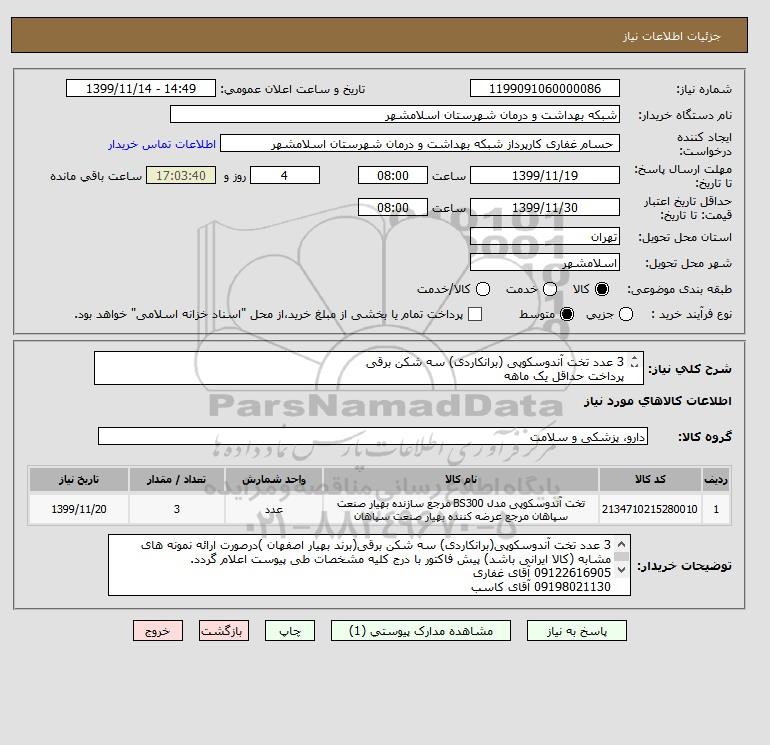Image resolution: width=770 pixels, height=745 pixels.
Task: Click row number cell 1
Action: point(716,509)
